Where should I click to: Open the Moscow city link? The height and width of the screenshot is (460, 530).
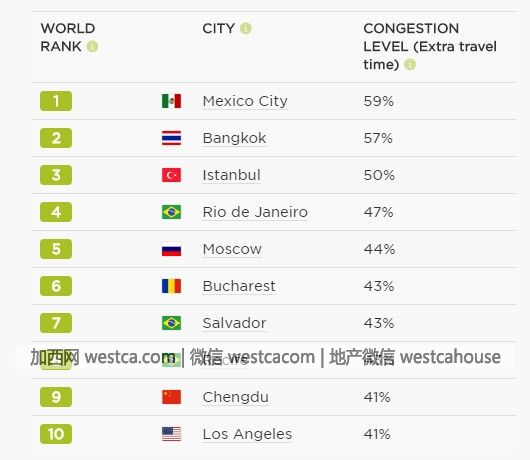tap(232, 249)
